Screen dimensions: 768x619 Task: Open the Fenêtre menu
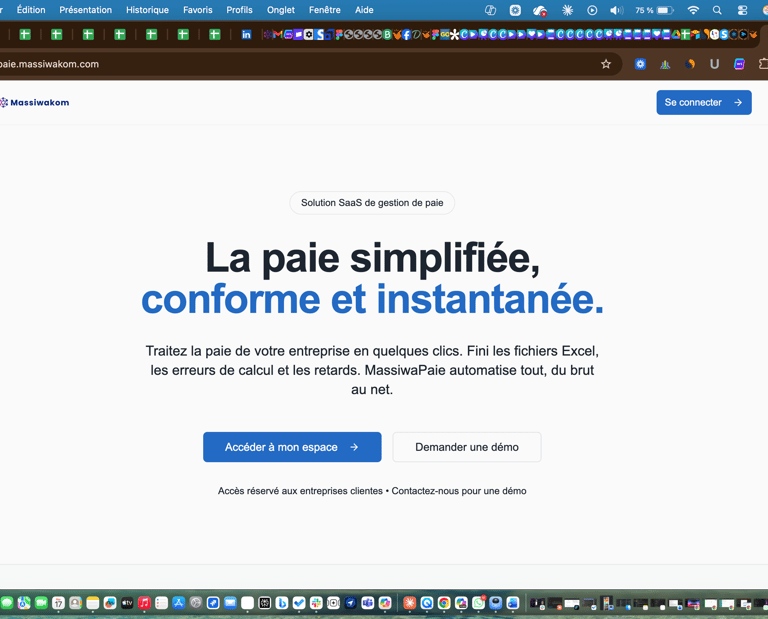pyautogui.click(x=324, y=10)
